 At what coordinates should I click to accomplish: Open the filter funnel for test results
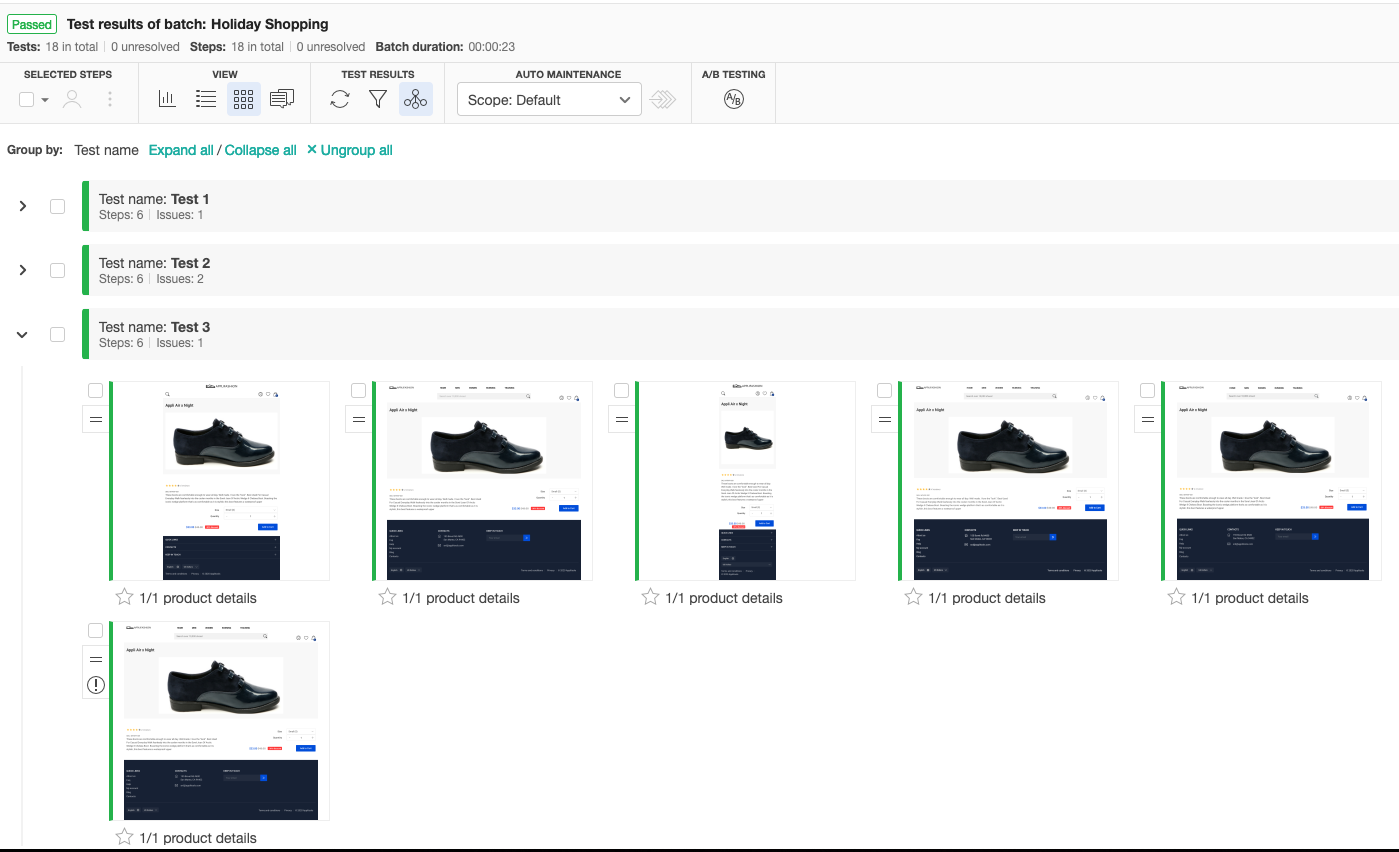coord(378,99)
